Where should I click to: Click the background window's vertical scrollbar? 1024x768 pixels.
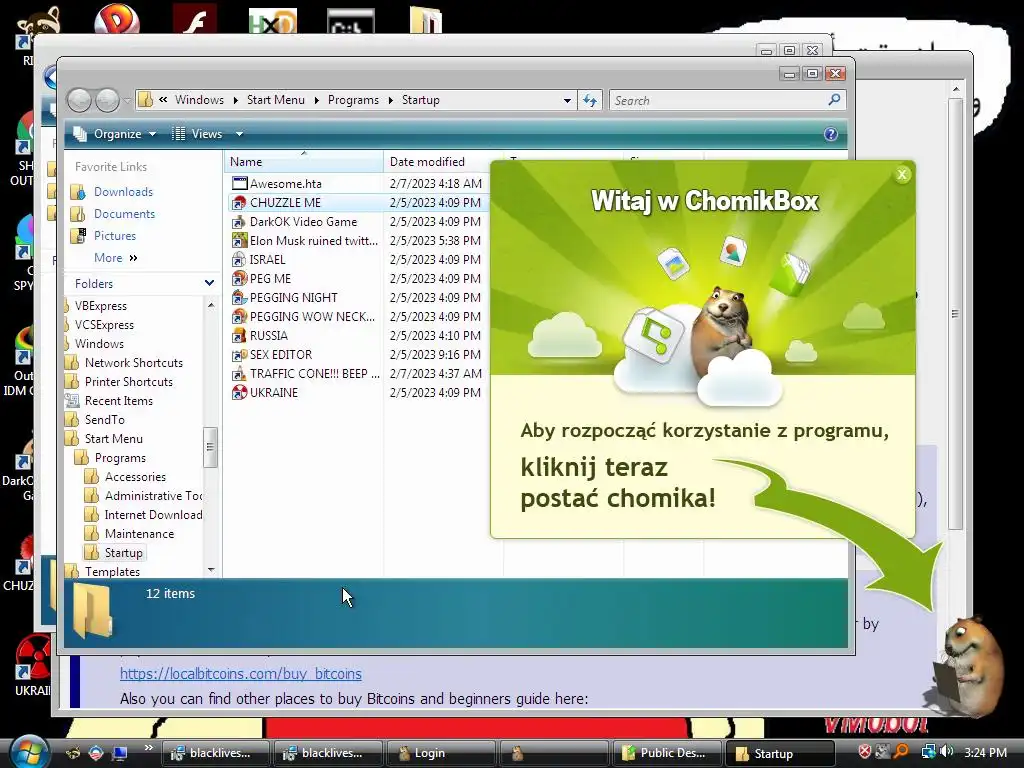pyautogui.click(x=955, y=313)
